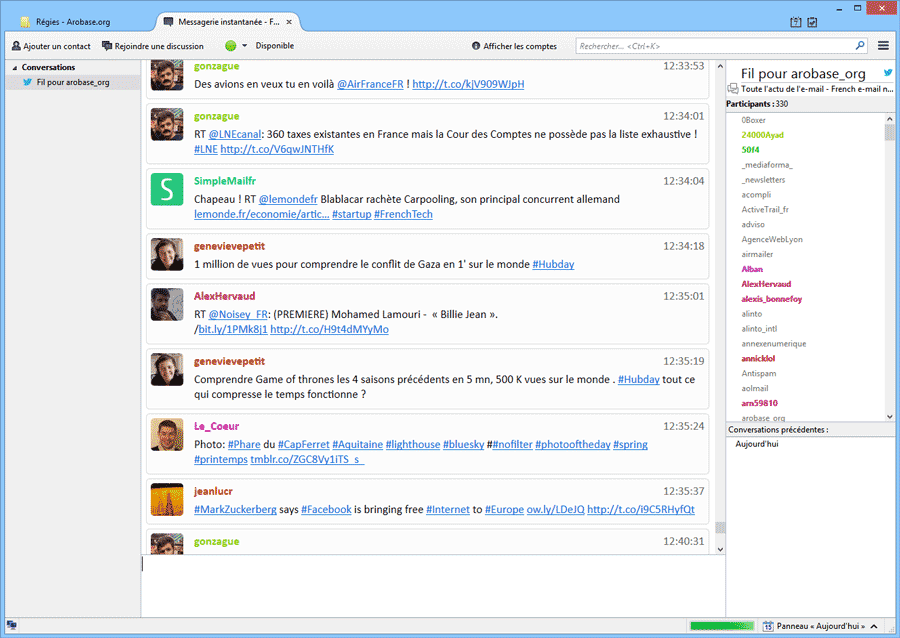Click the topic icon beside 'Toute l'actu de l'e-mail'

tap(732, 88)
